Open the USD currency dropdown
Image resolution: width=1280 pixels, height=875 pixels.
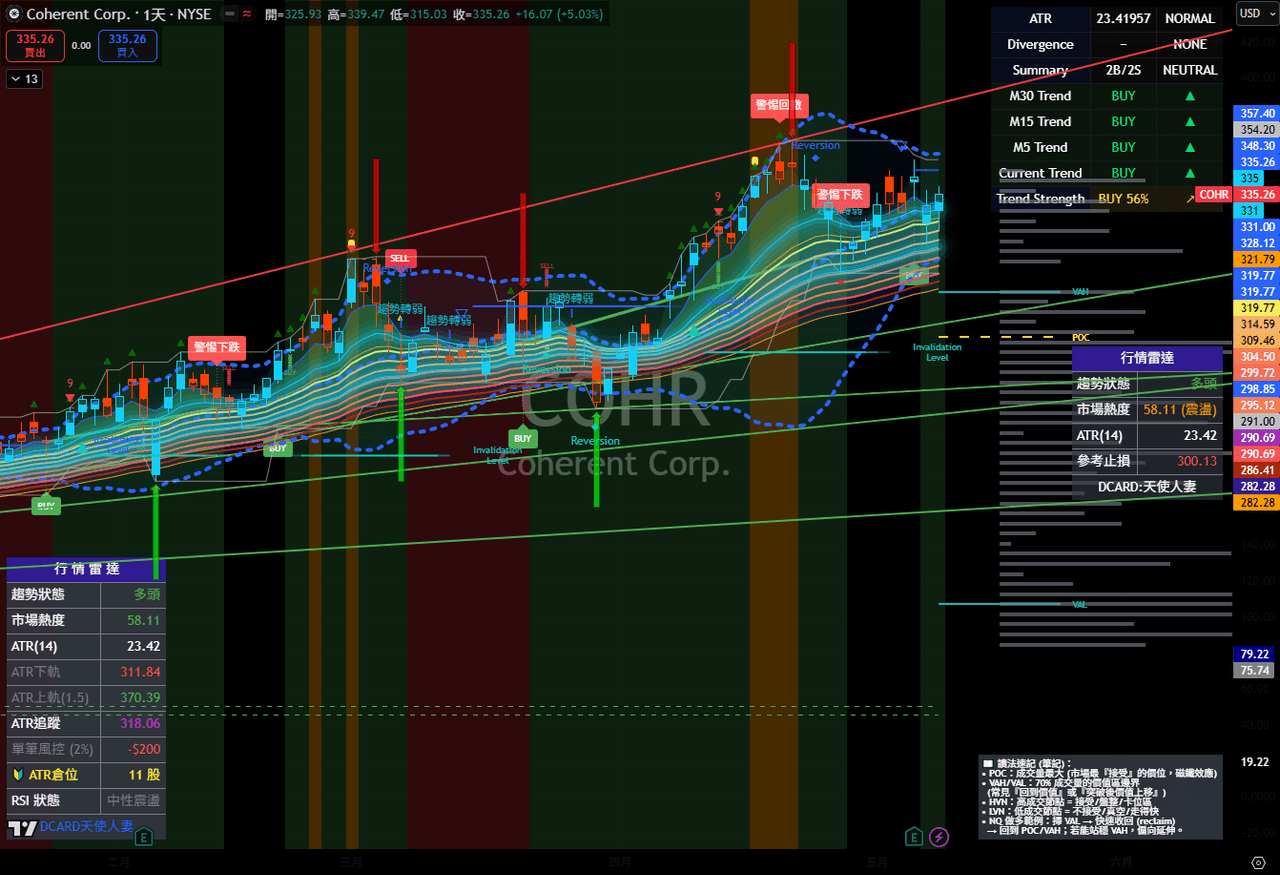click(1256, 14)
